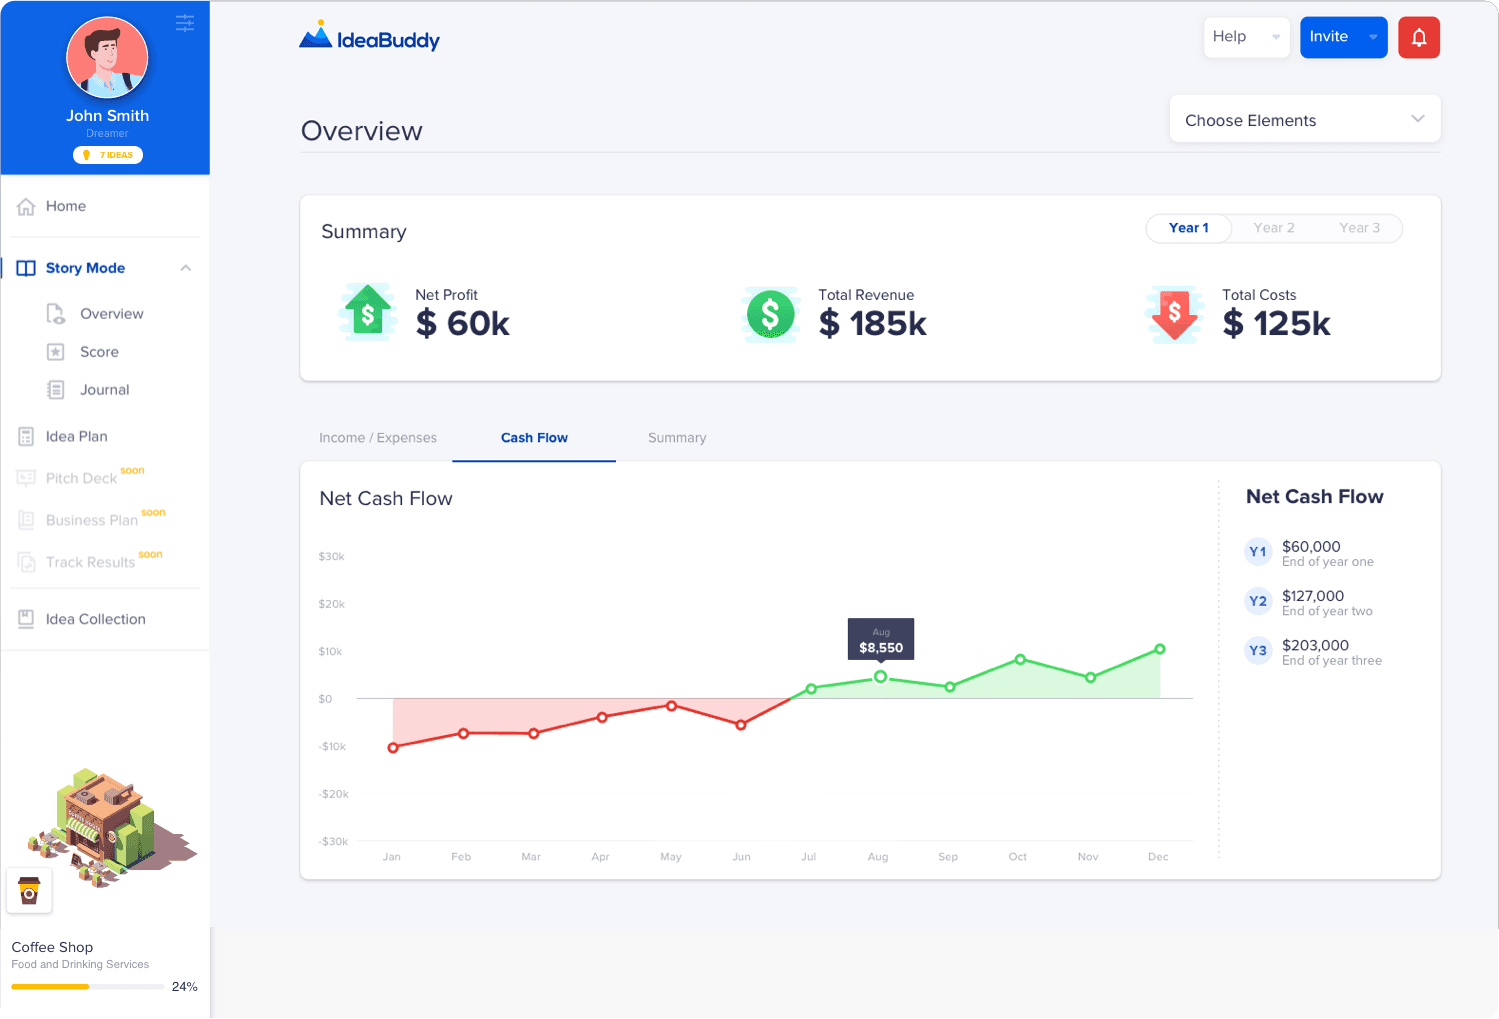Switch to the Income / Expenses tab
Image resolution: width=1499 pixels, height=1019 pixels.
[x=377, y=438]
